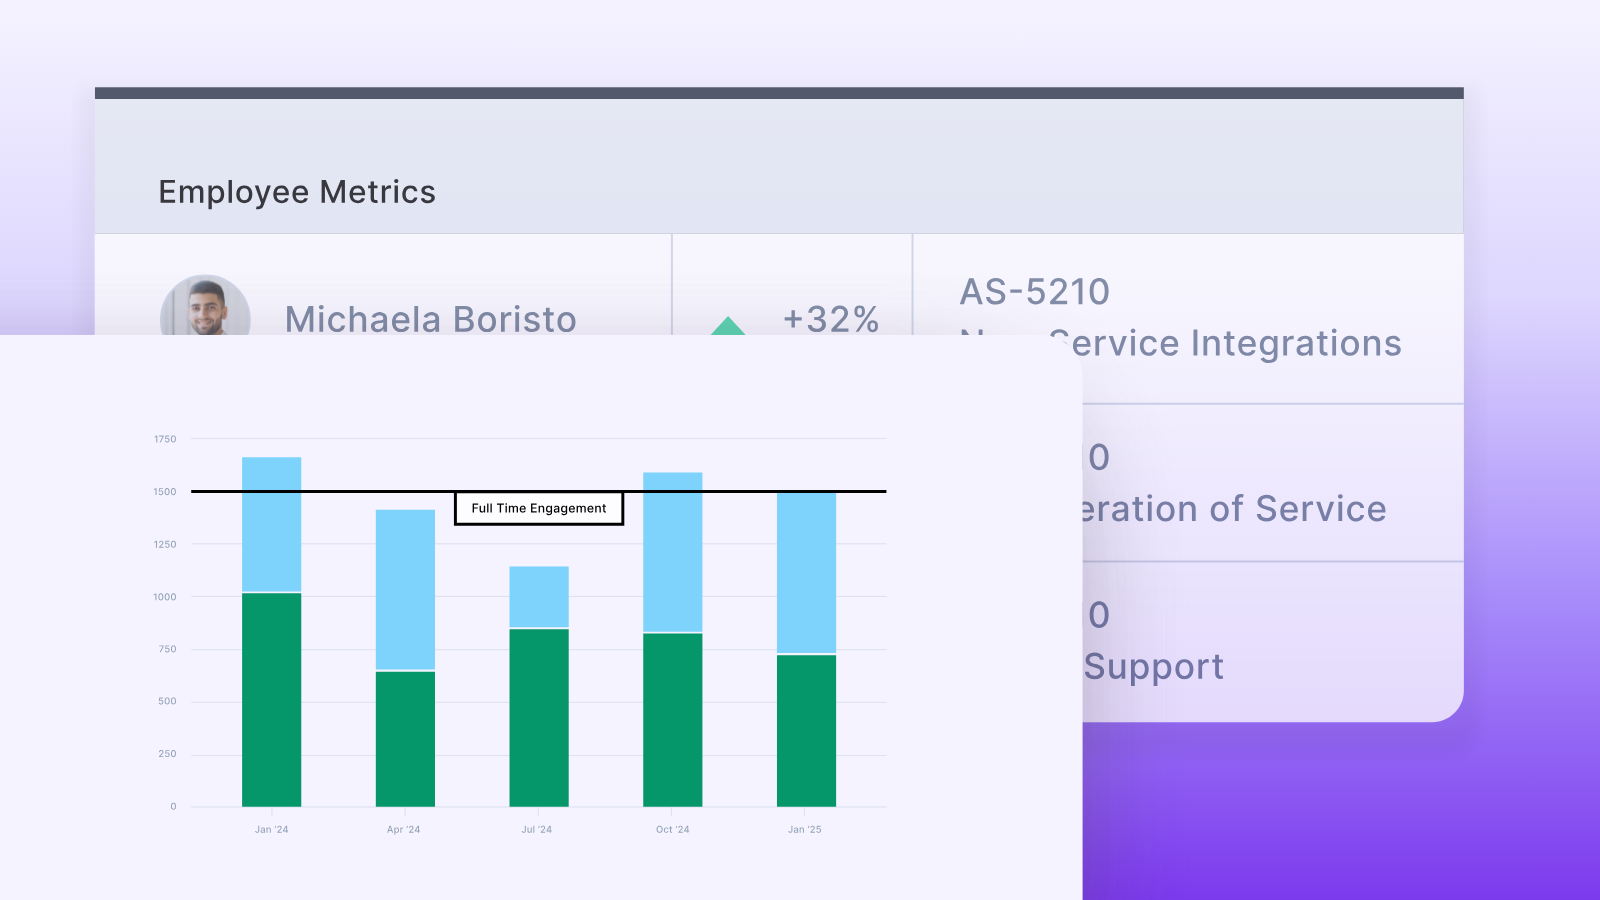
Task: Click the green upward trend arrow
Action: coord(728,324)
